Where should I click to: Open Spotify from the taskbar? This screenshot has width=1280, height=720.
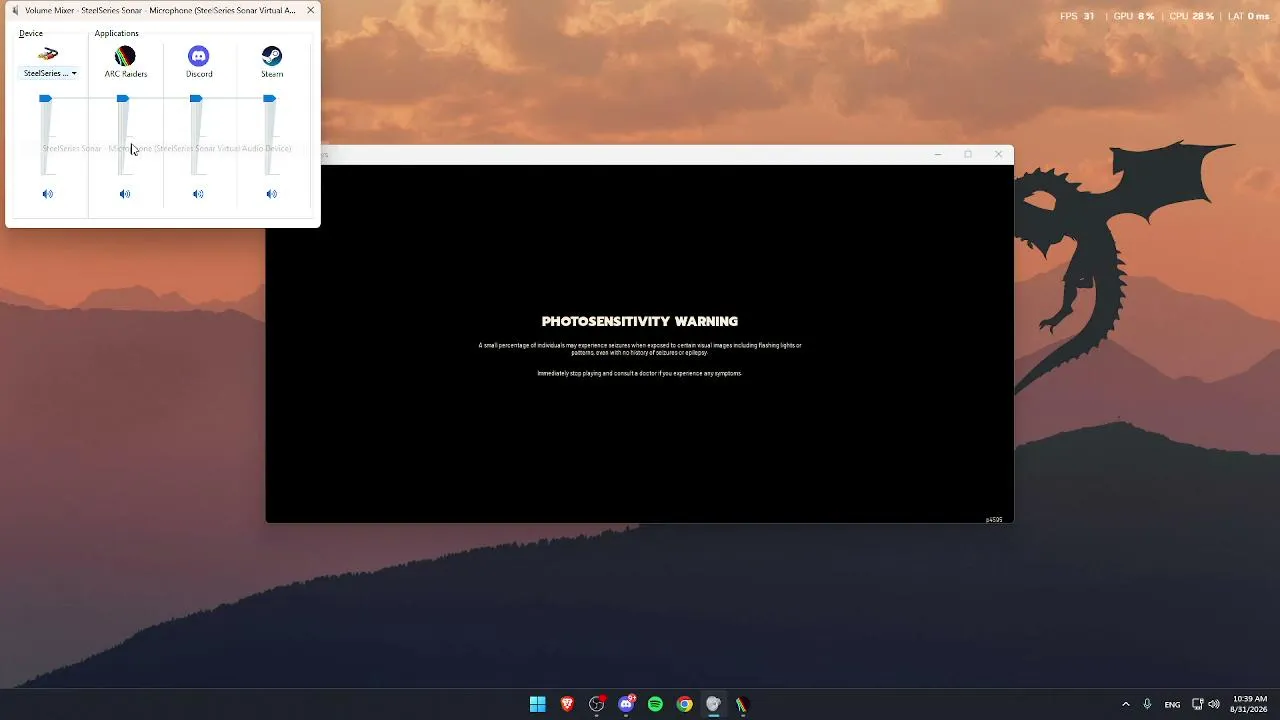click(x=655, y=704)
